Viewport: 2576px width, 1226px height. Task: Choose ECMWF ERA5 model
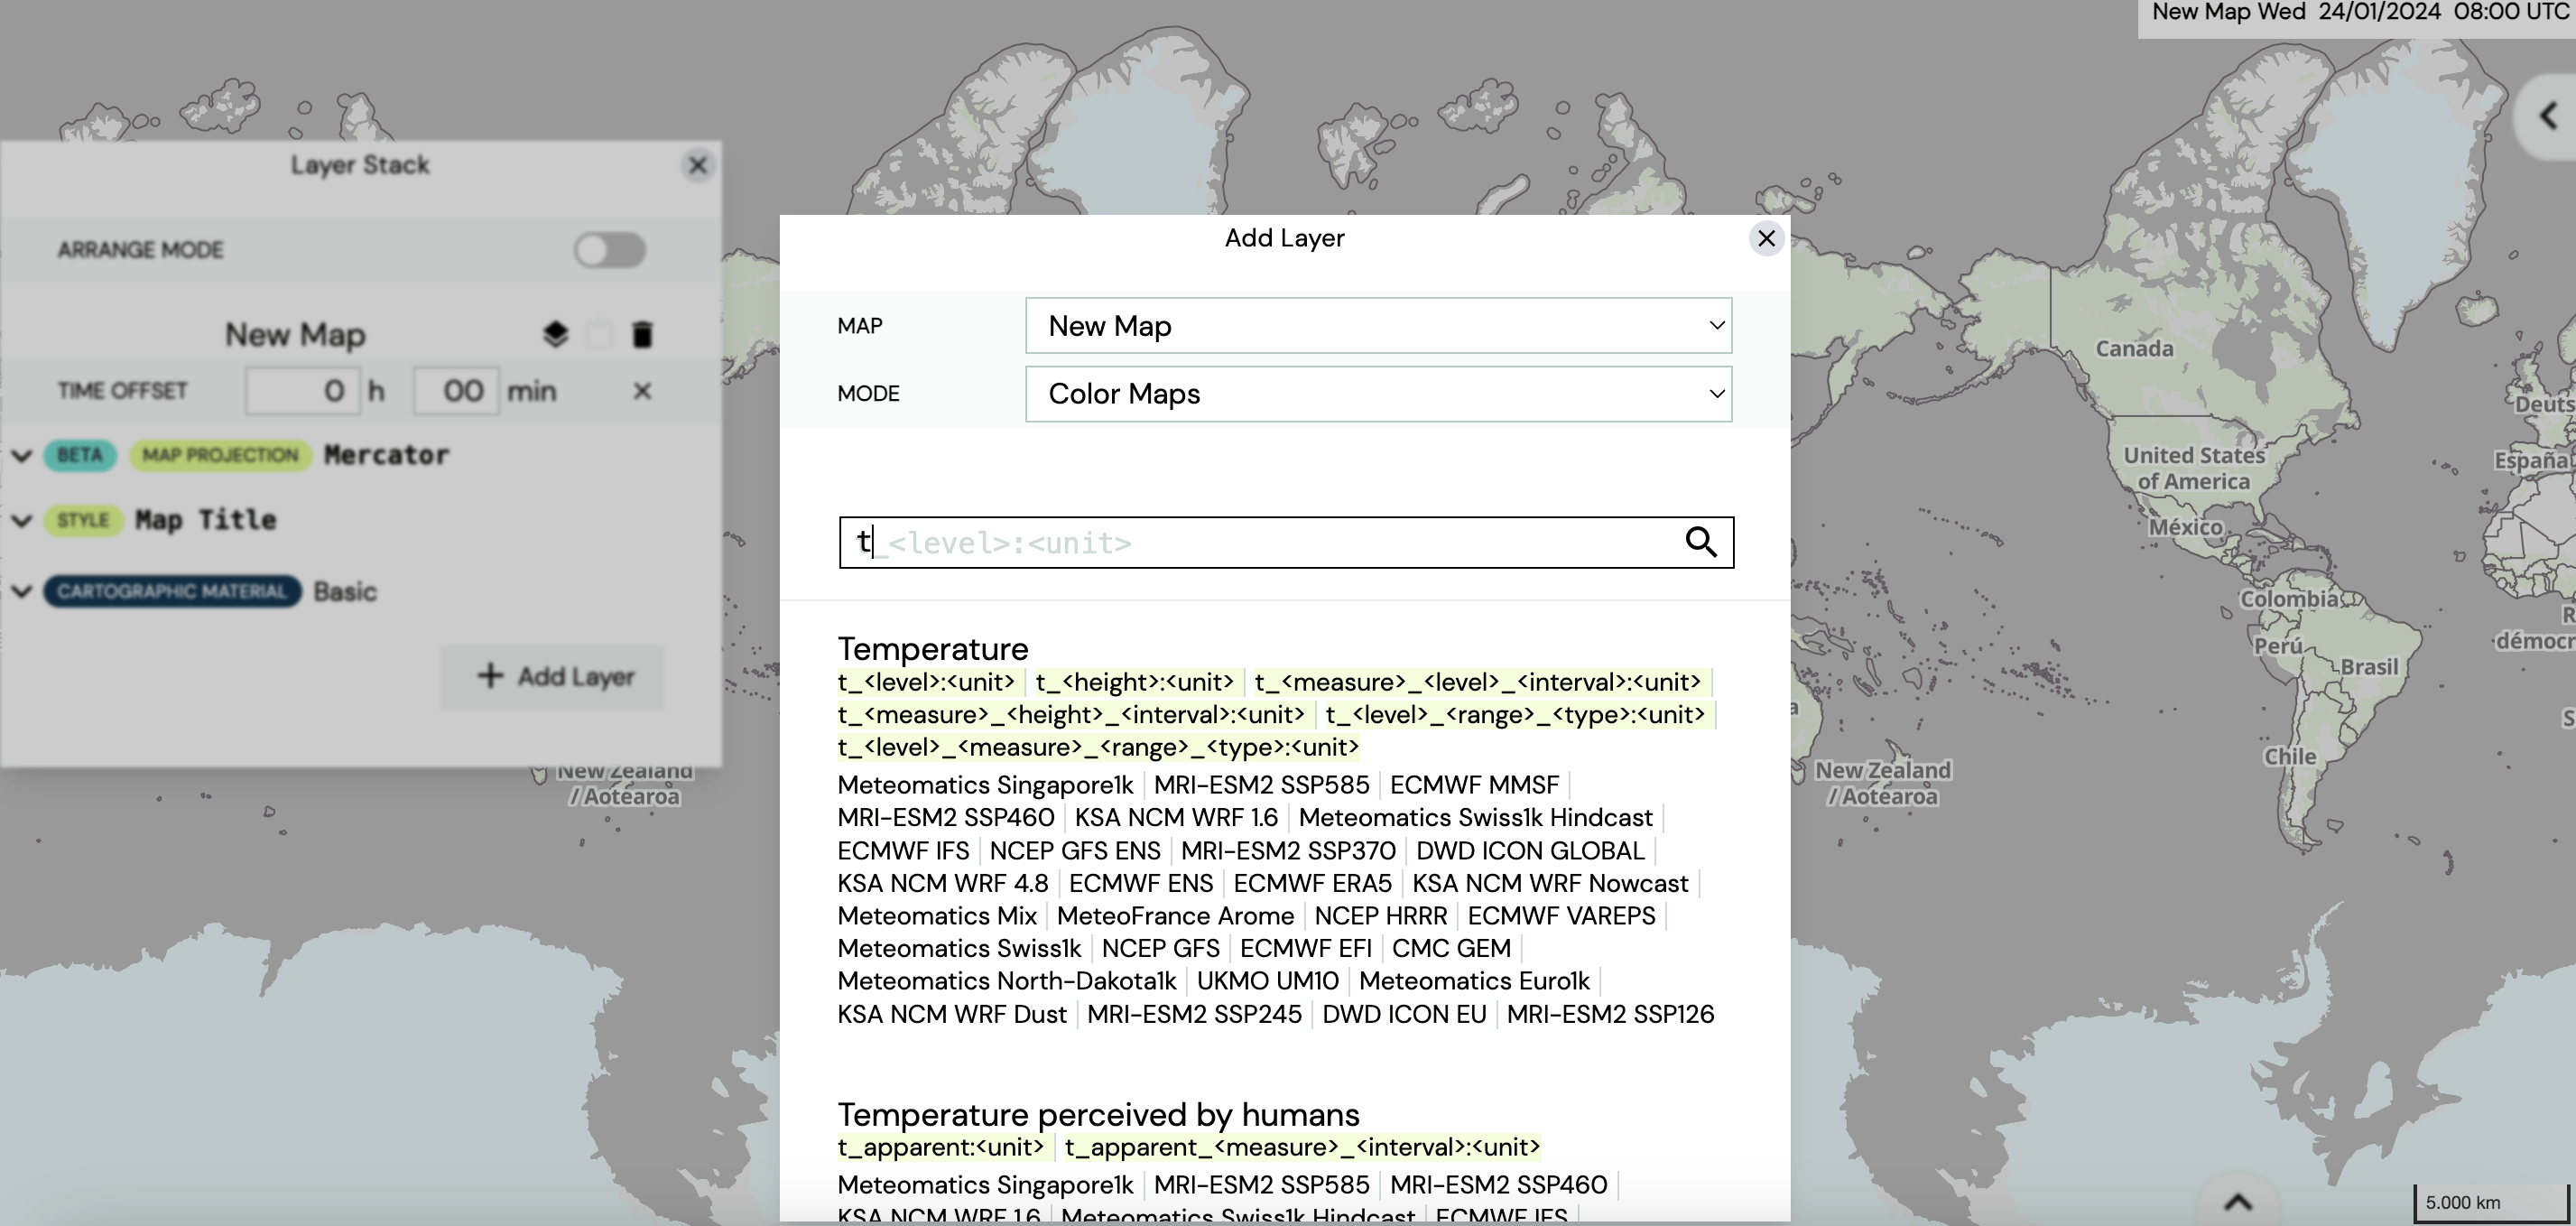(1312, 885)
